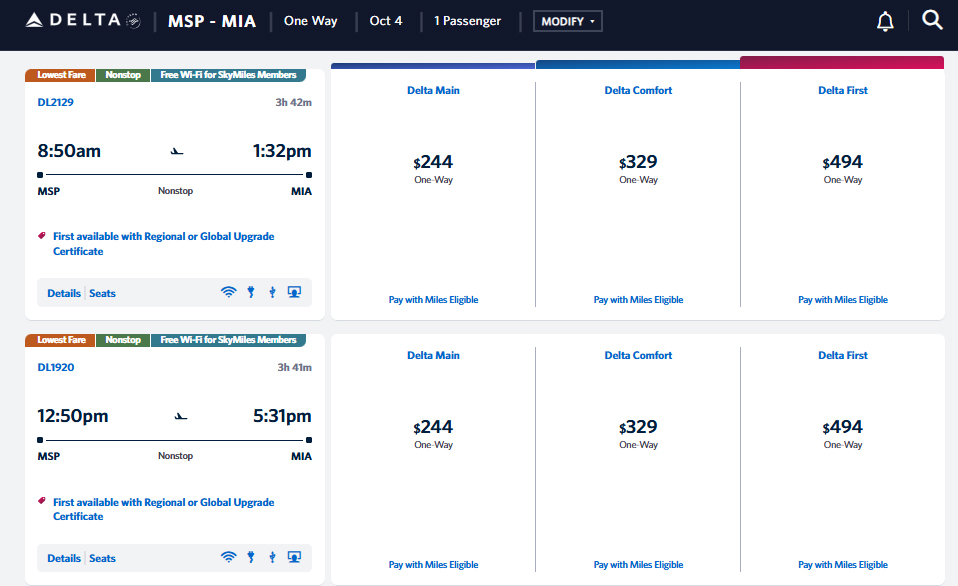Click Pay with Miles under DL2129 First

pyautogui.click(x=843, y=299)
